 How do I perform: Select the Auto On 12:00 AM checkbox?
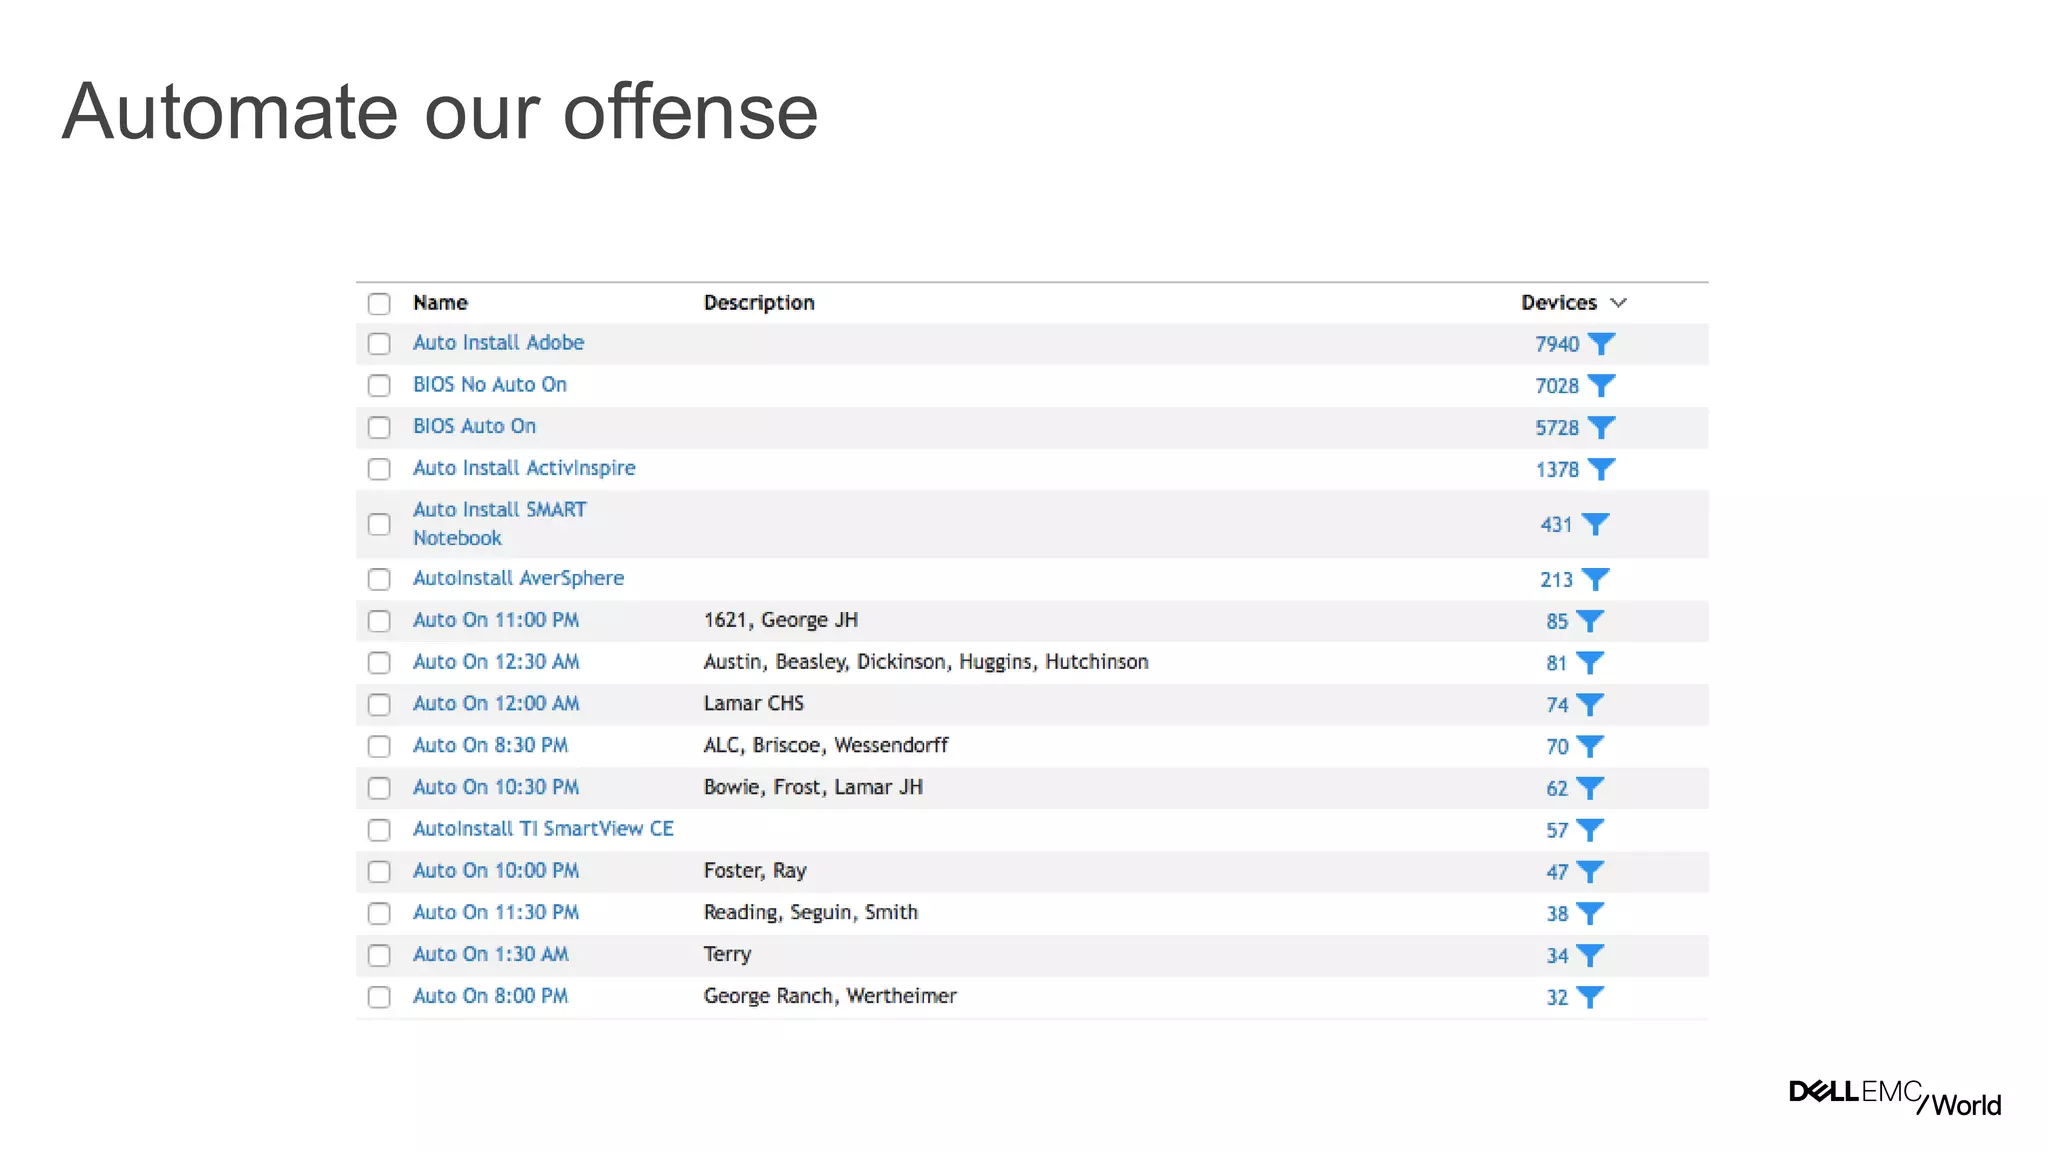[379, 705]
